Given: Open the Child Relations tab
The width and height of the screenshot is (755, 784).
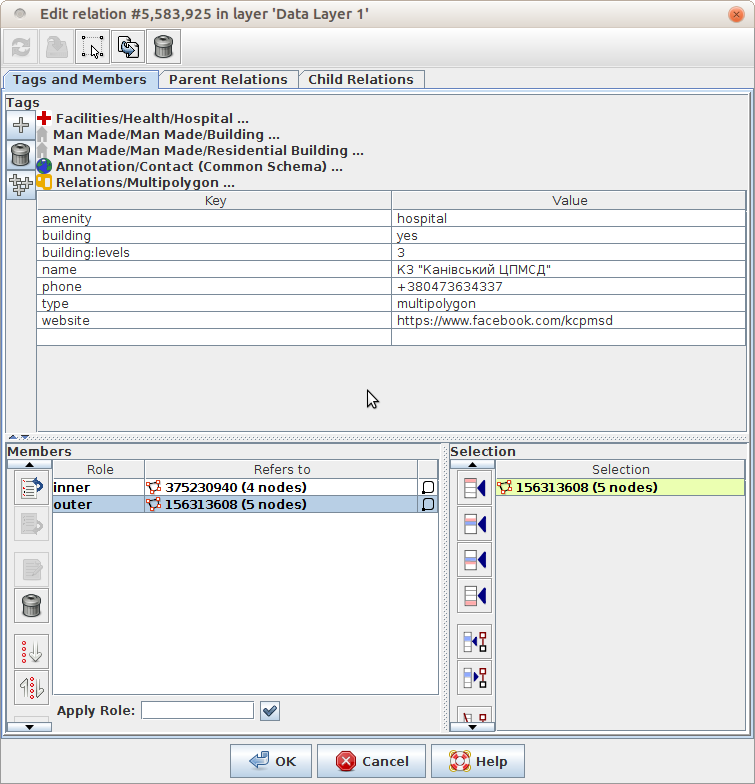Looking at the screenshot, I should pyautogui.click(x=360, y=79).
